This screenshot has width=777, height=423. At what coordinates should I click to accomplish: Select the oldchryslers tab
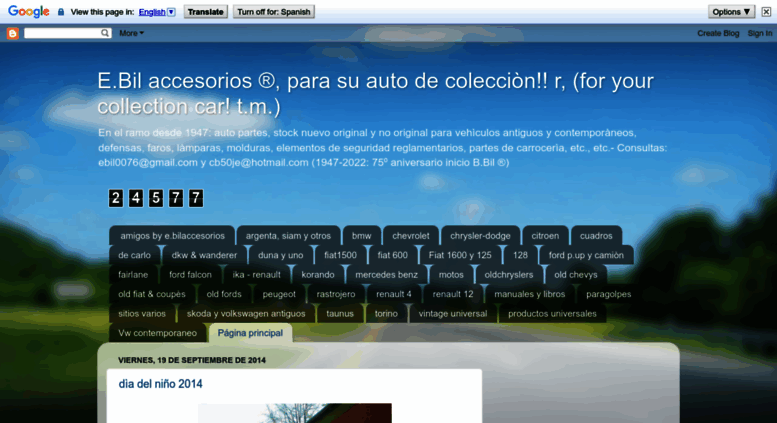[509, 274]
